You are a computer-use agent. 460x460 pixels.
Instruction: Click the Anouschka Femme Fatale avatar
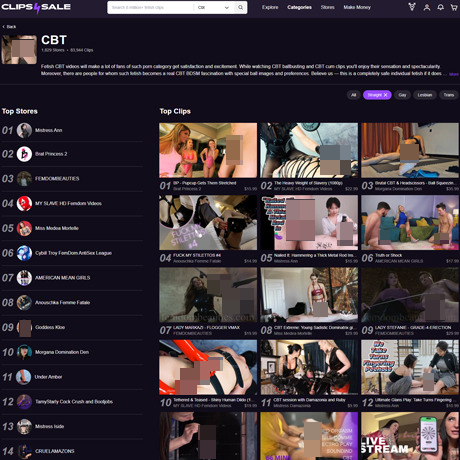(x=24, y=303)
